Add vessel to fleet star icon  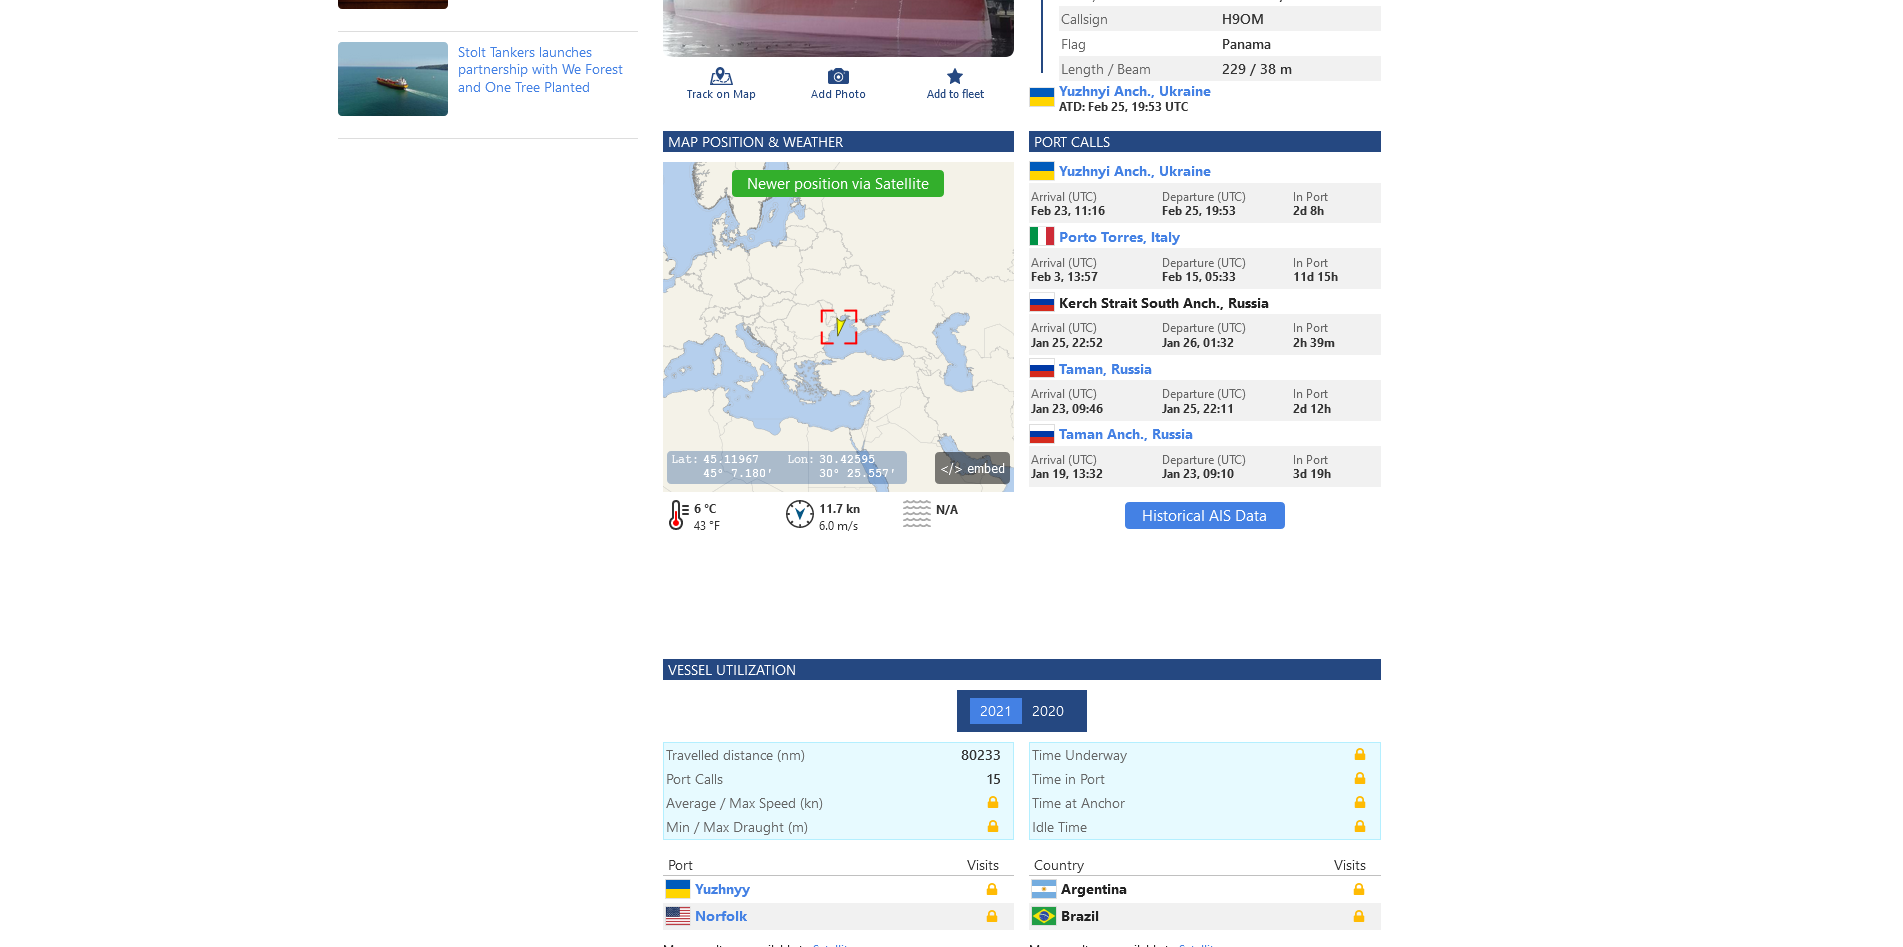(955, 77)
